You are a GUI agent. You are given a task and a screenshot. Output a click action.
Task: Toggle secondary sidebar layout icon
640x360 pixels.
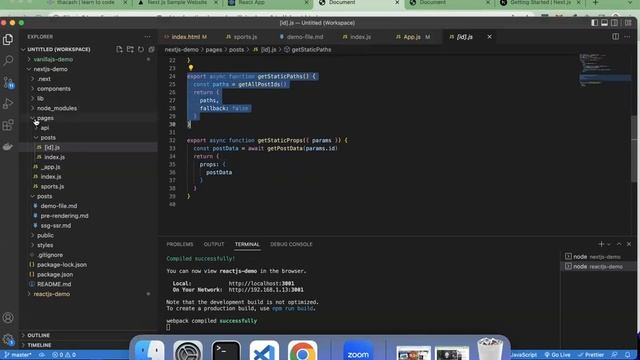pyautogui.click(x=614, y=23)
